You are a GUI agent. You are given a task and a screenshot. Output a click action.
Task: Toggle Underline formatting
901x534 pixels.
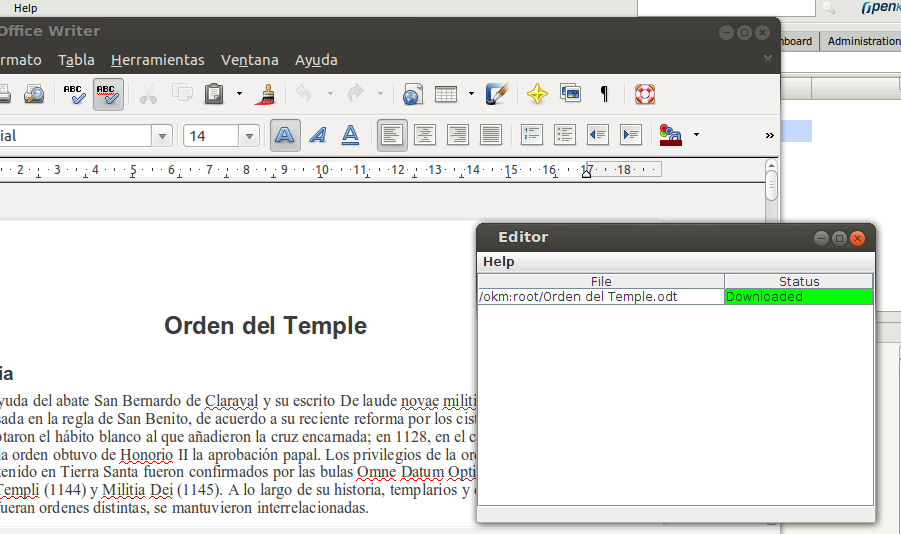pyautogui.click(x=351, y=135)
